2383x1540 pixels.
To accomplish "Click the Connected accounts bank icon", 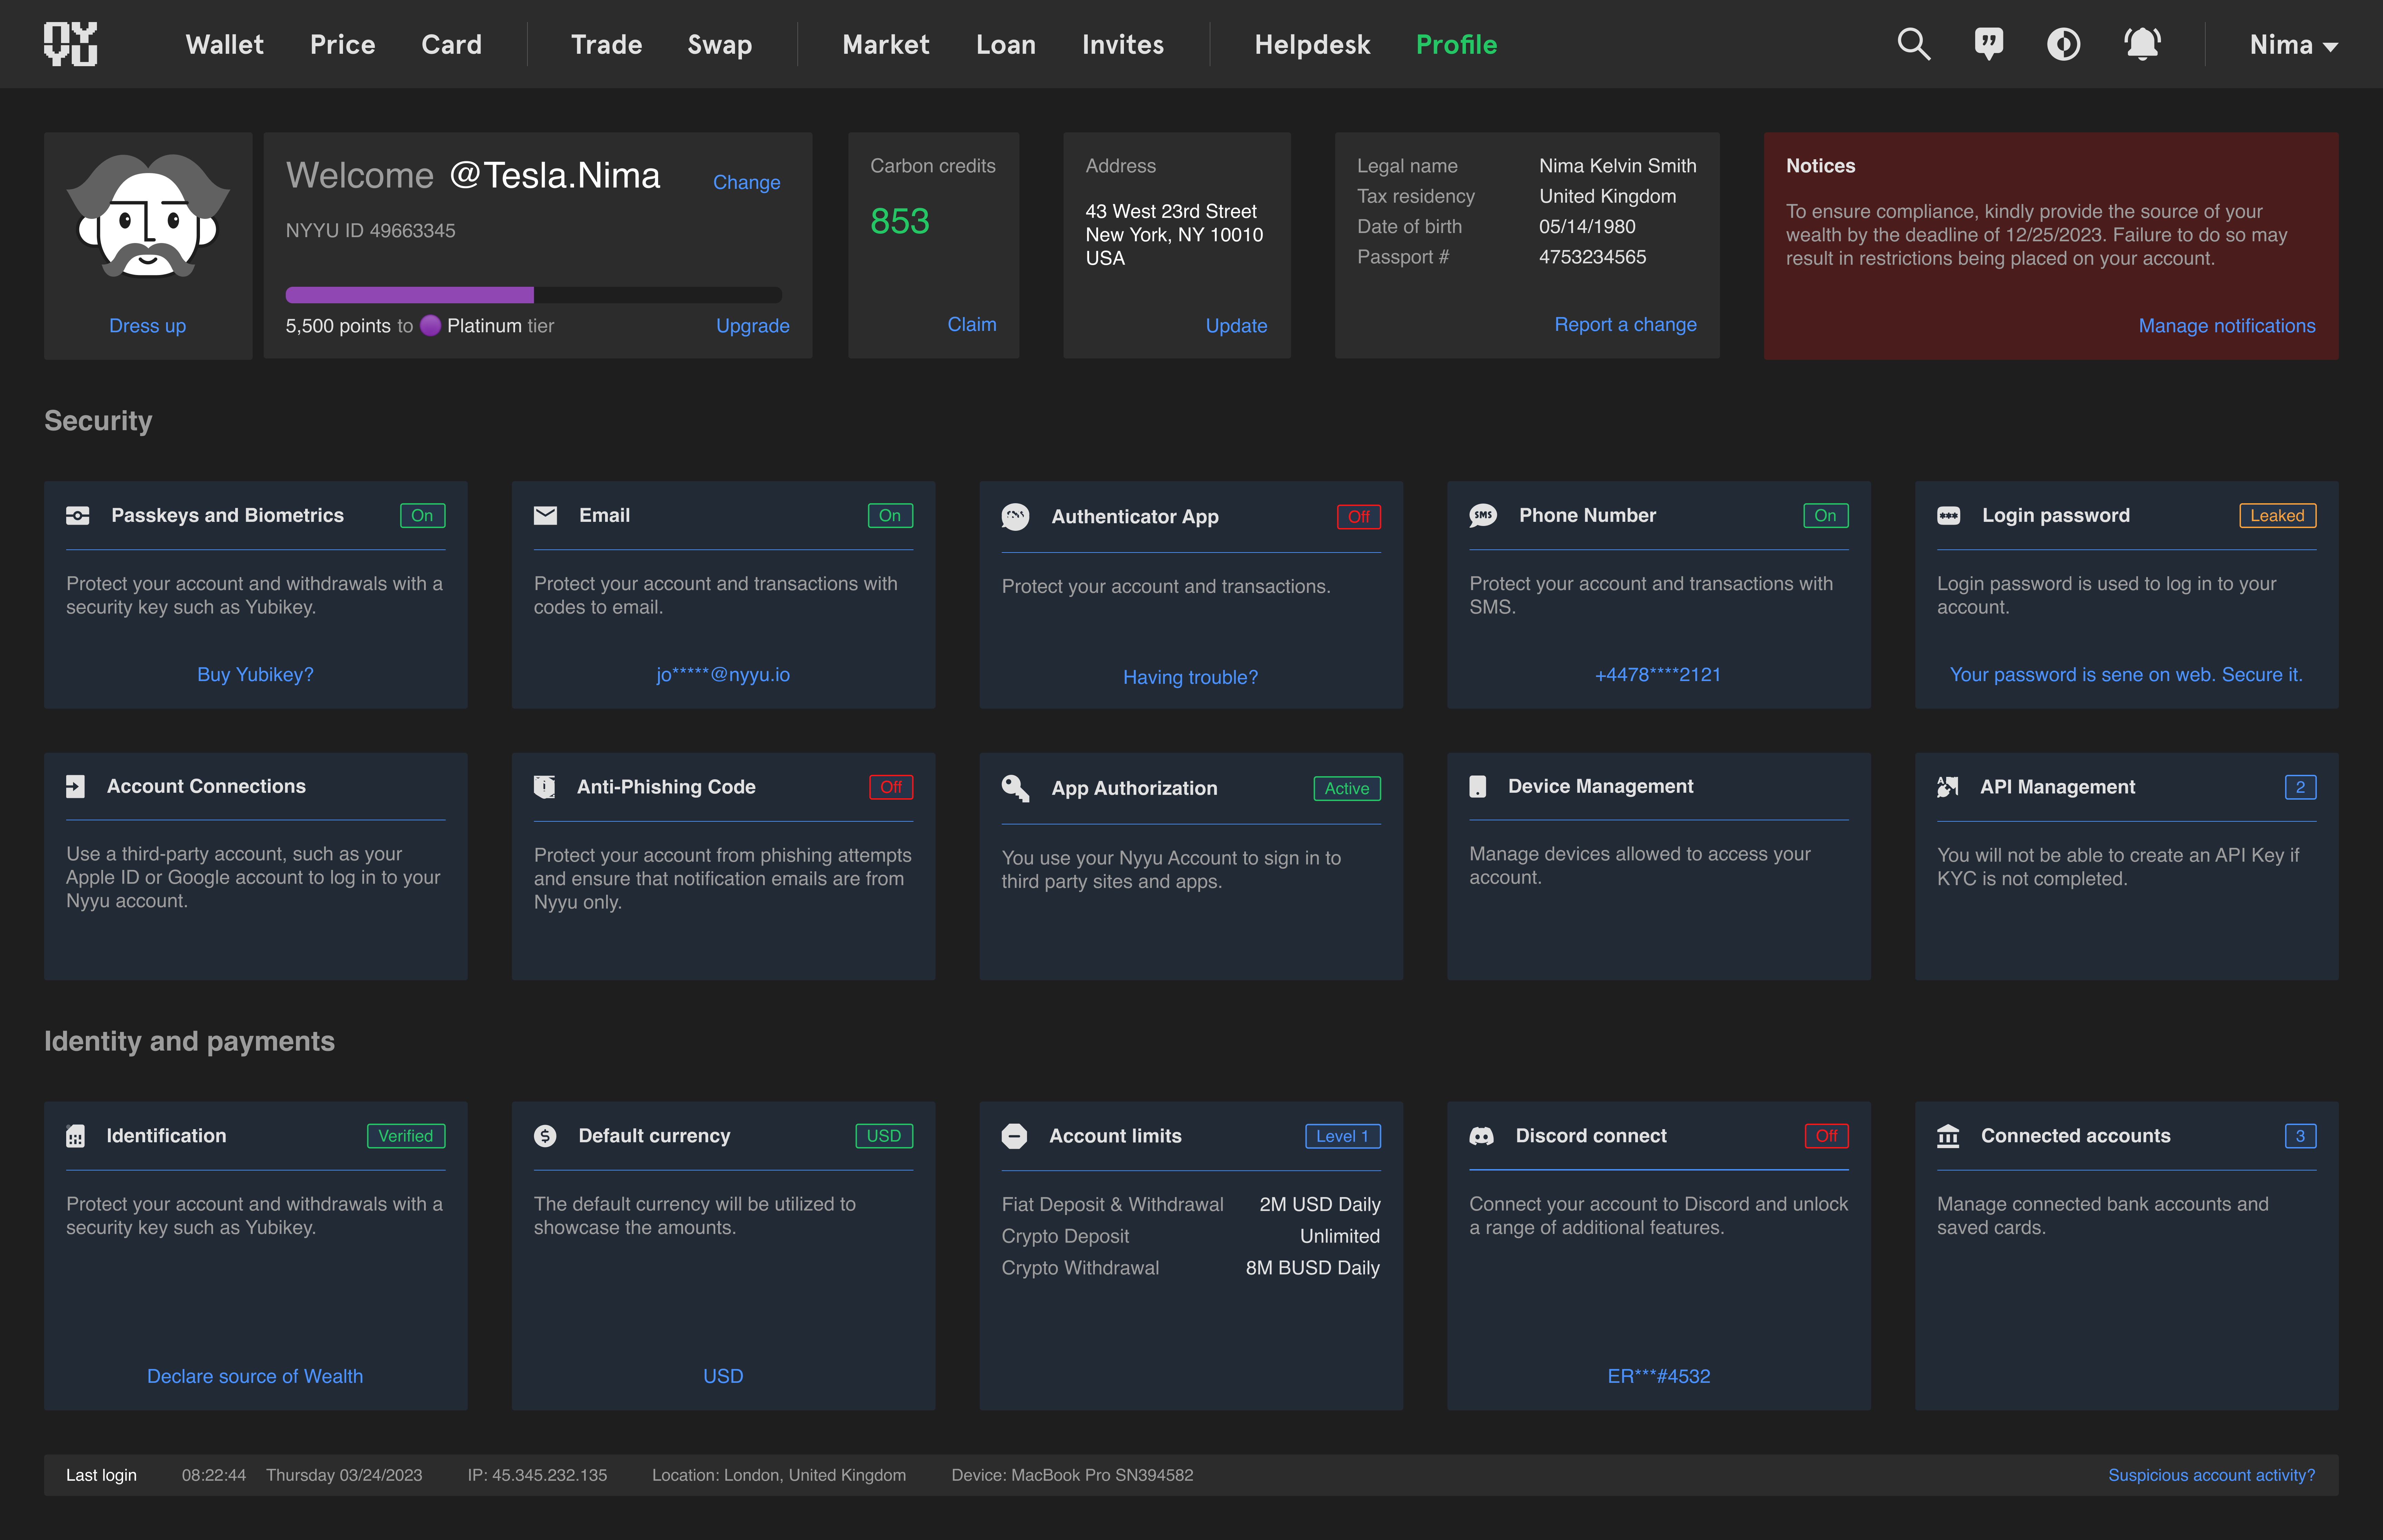I will coord(1948,1136).
